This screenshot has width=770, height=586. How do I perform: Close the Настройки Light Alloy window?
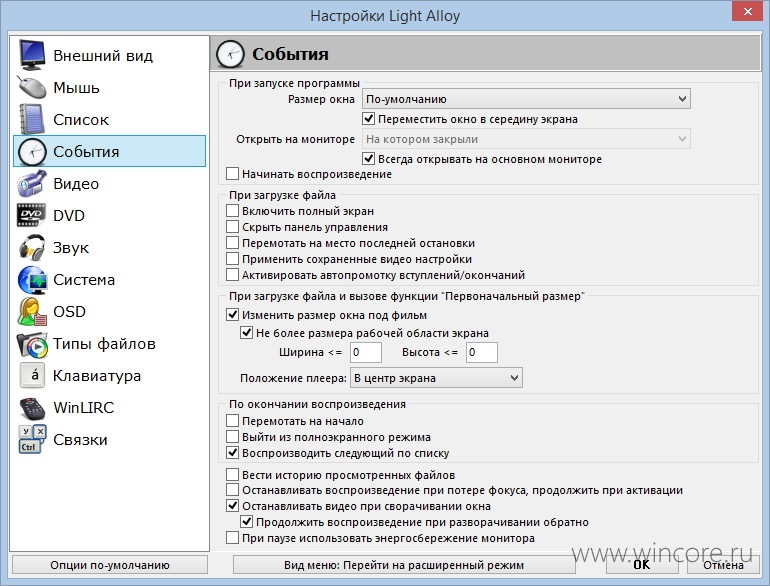pyautogui.click(x=747, y=11)
